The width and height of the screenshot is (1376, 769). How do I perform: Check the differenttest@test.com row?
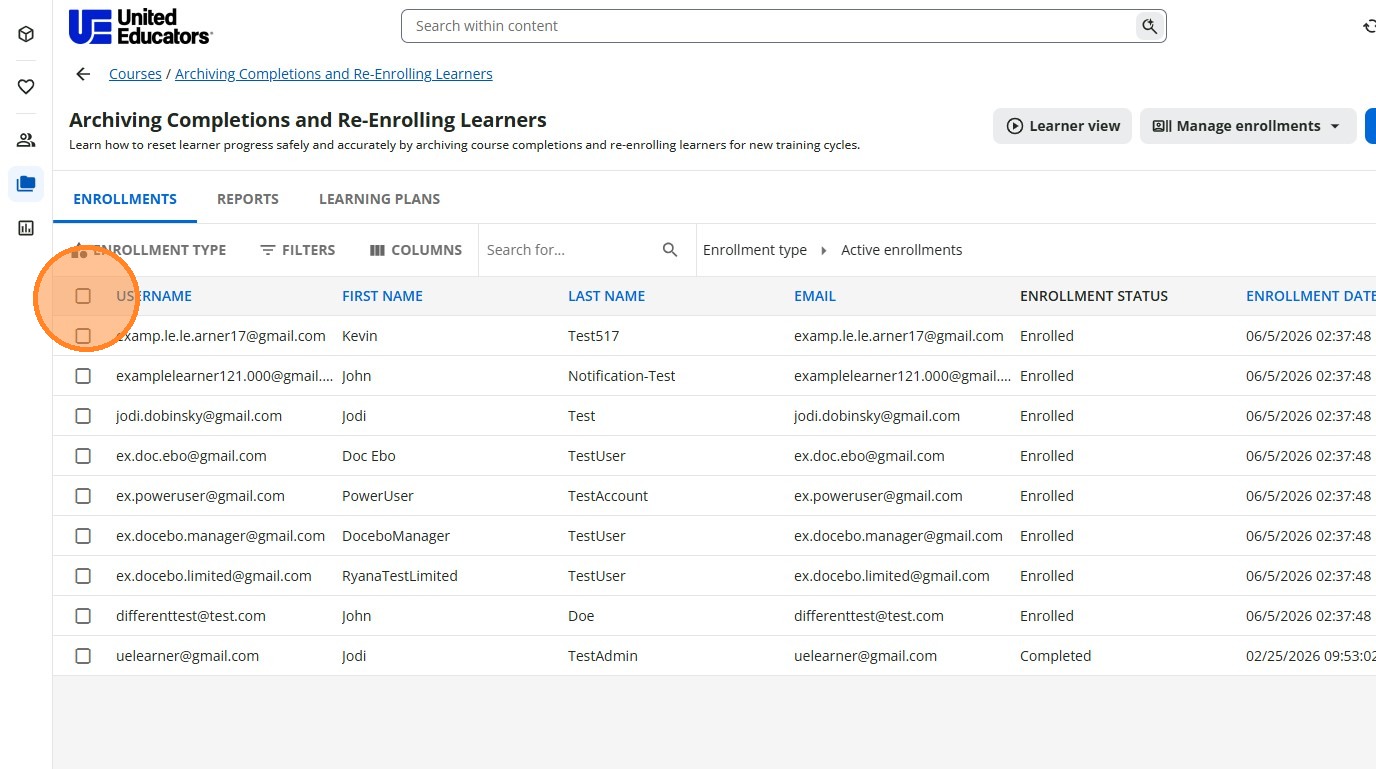pyautogui.click(x=83, y=616)
